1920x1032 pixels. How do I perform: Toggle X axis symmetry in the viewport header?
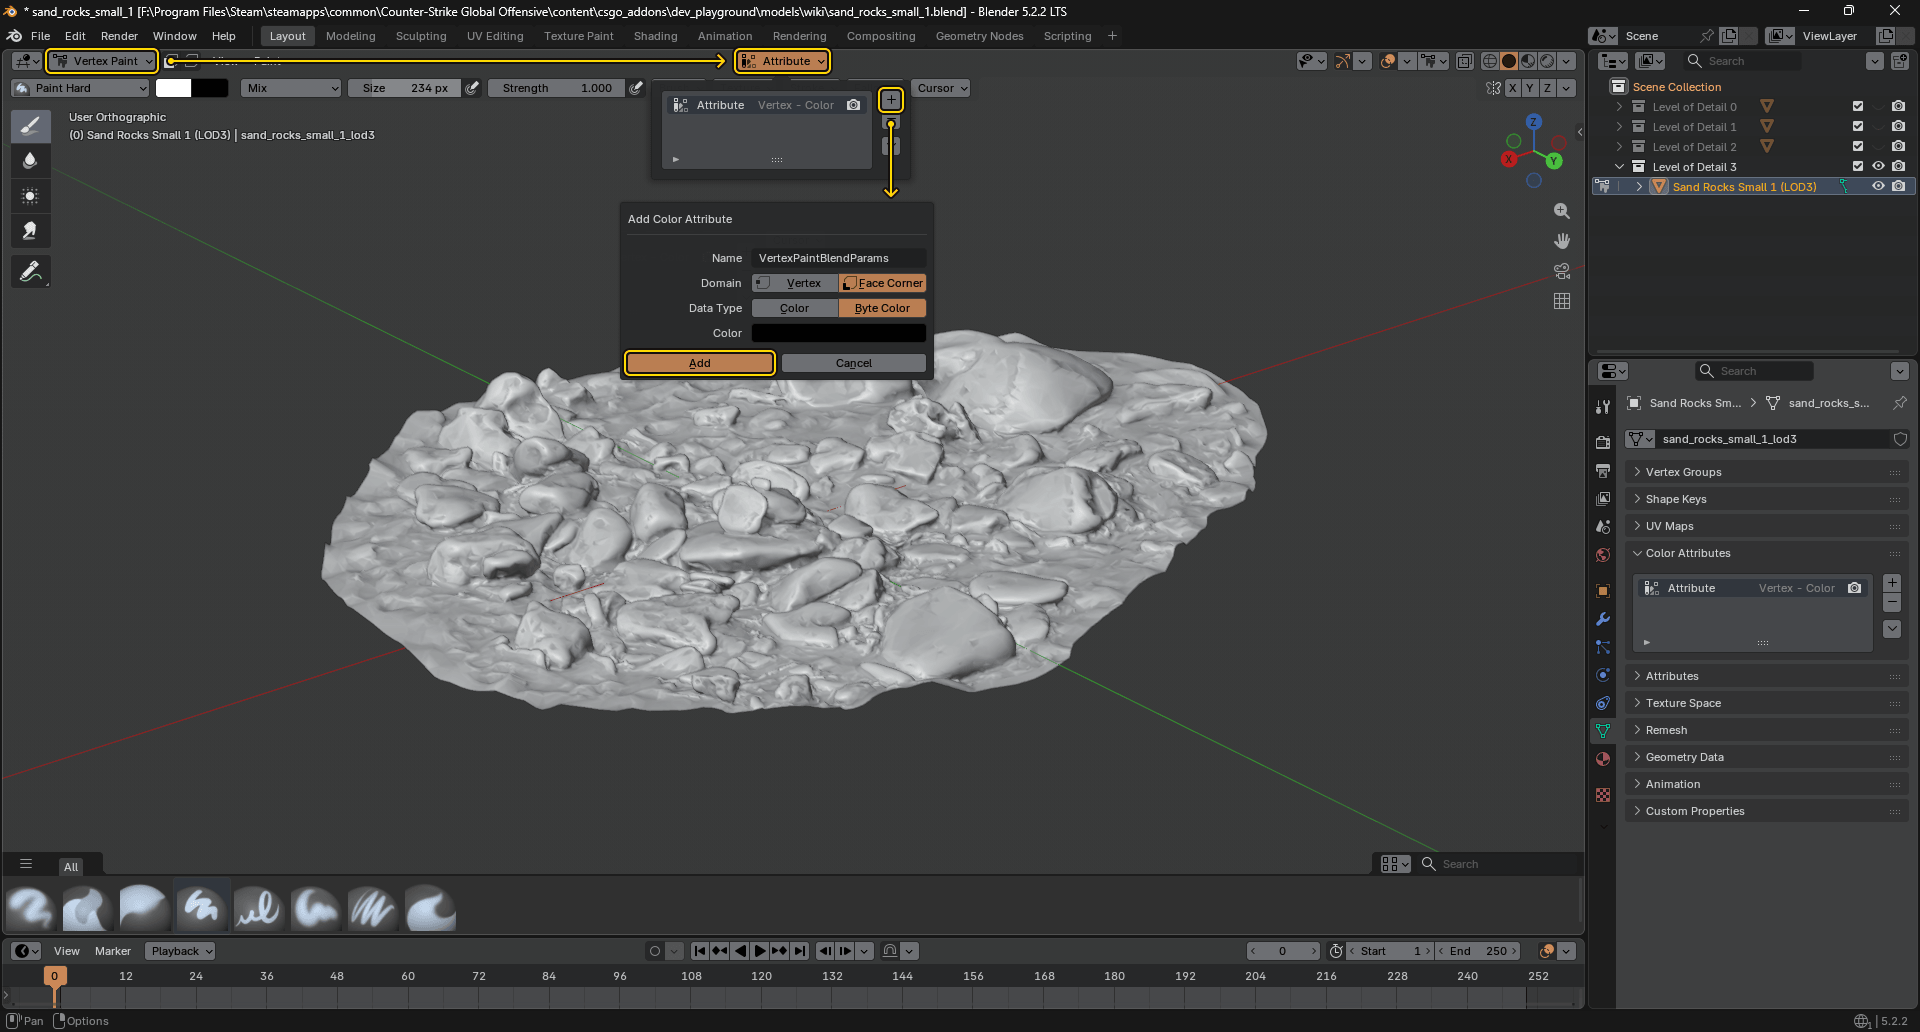tap(1513, 88)
